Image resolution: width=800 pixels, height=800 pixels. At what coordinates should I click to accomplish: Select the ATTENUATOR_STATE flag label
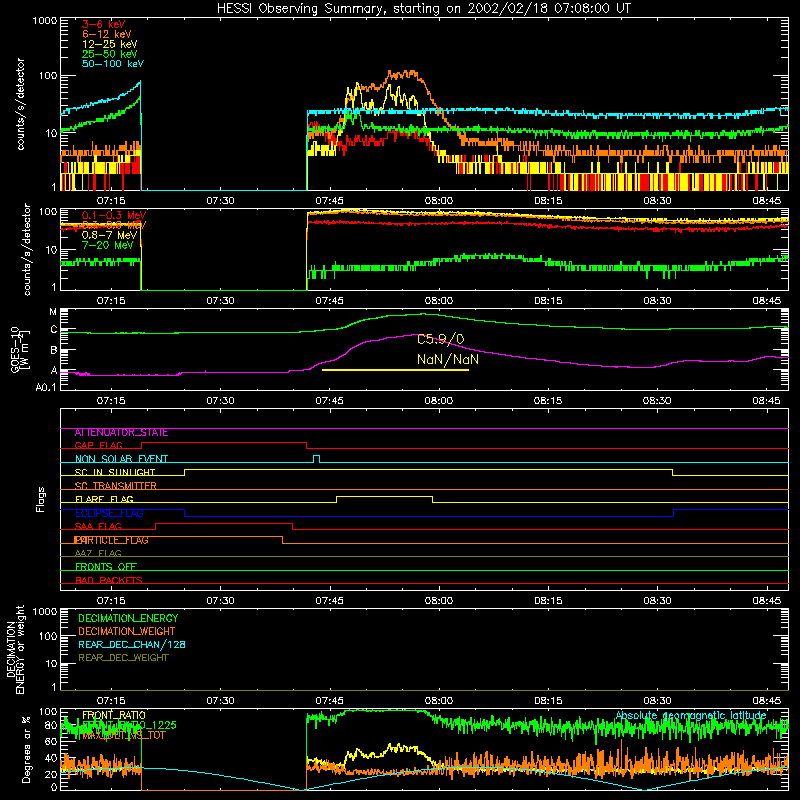pos(121,433)
